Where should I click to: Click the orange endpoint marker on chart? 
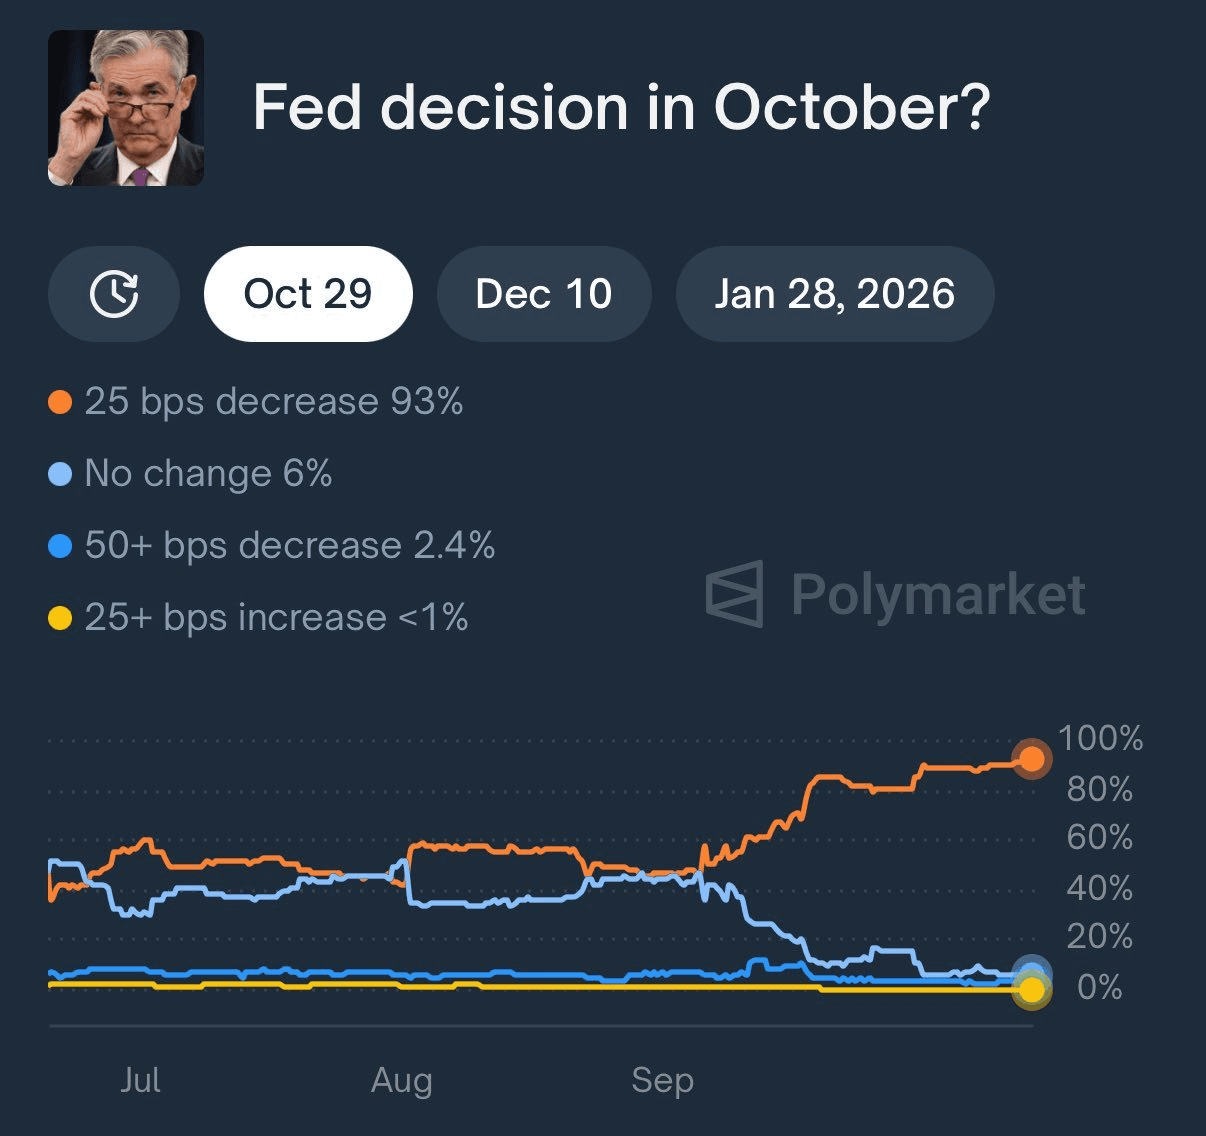(1031, 759)
